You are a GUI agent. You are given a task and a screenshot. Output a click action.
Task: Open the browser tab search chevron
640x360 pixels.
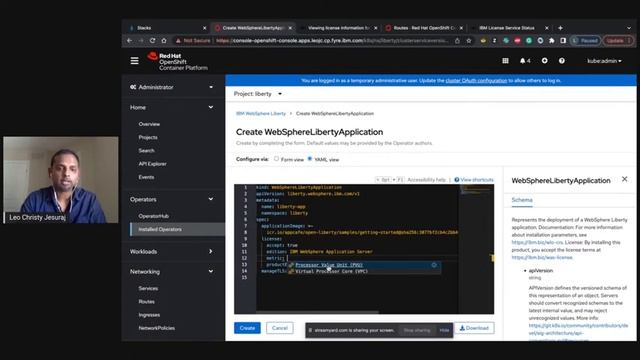(x=629, y=28)
